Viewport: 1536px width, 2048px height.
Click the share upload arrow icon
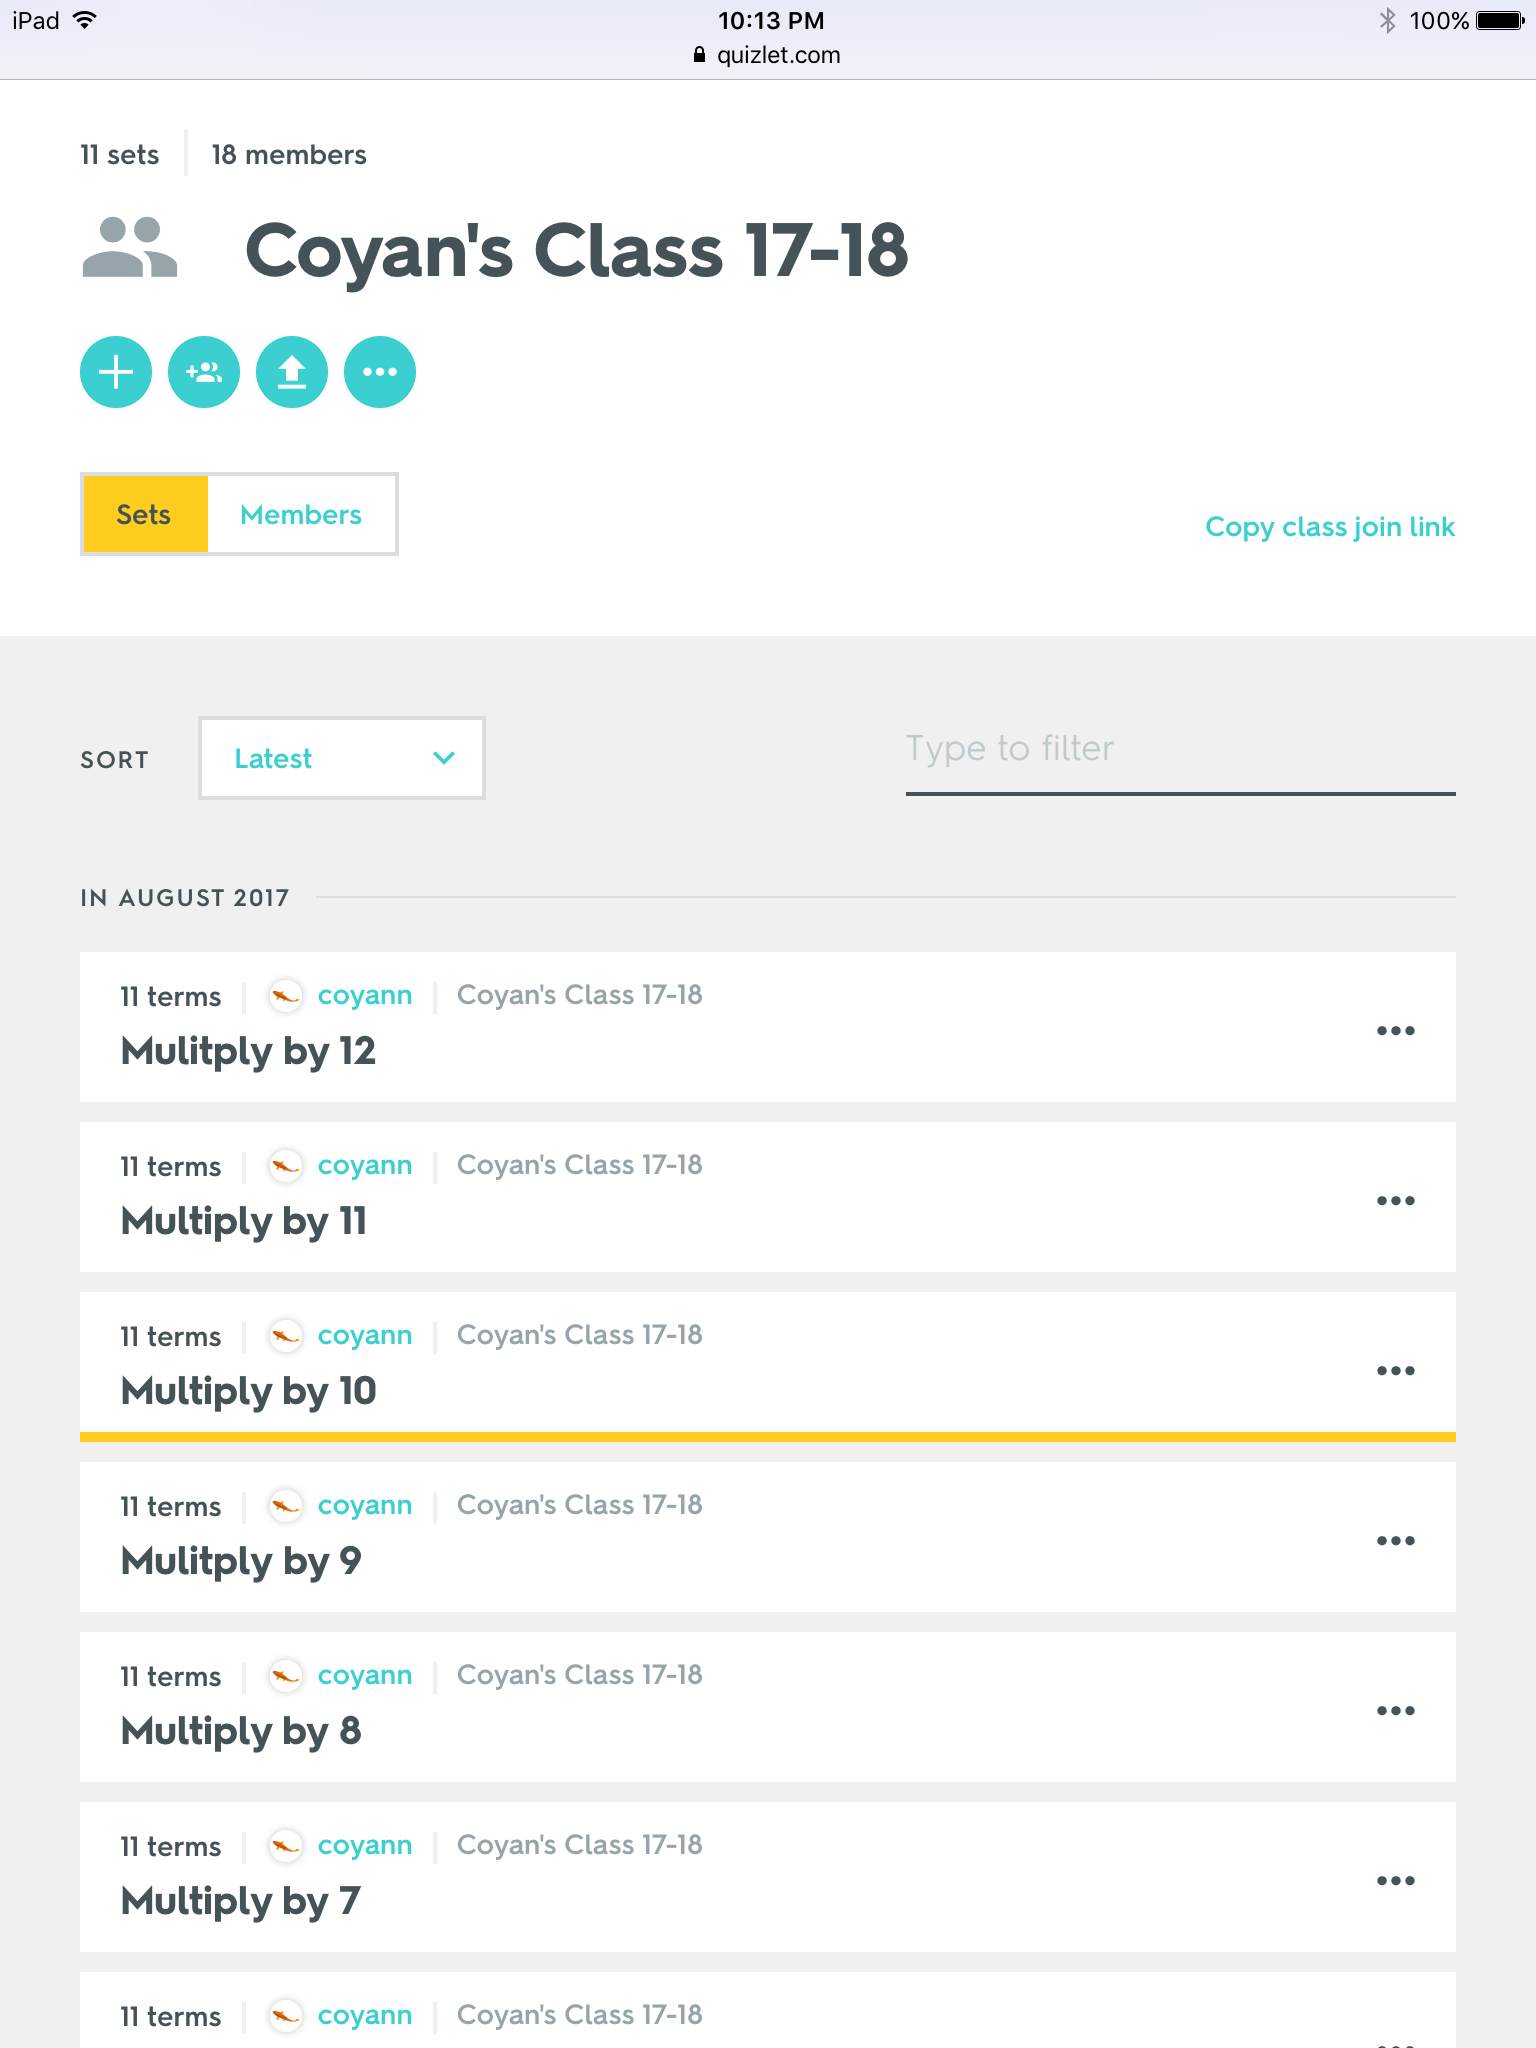point(292,372)
